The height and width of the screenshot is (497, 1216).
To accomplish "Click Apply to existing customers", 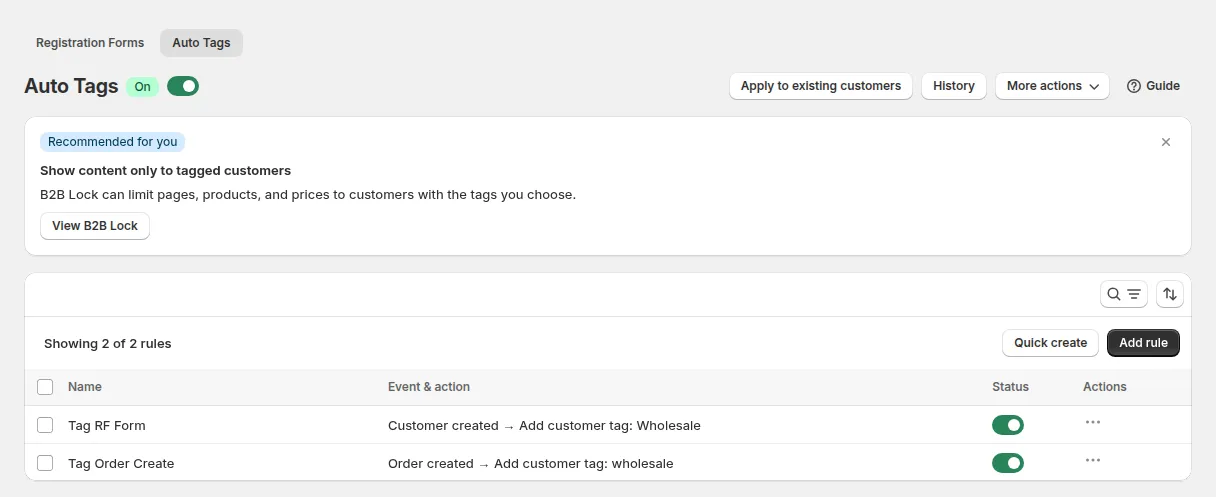I will 821,86.
